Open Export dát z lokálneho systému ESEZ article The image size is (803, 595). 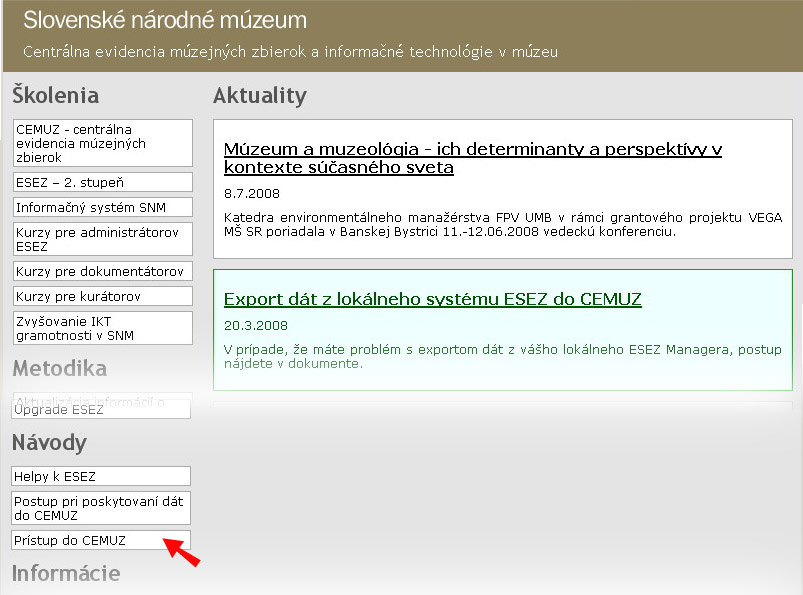tap(433, 299)
